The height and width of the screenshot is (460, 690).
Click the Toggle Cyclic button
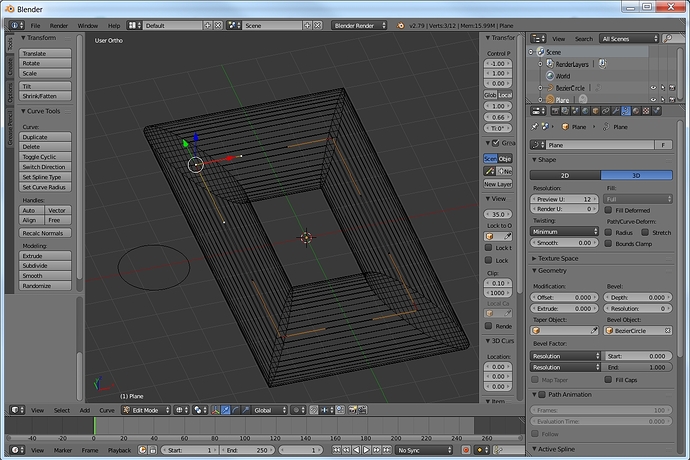tap(45, 157)
